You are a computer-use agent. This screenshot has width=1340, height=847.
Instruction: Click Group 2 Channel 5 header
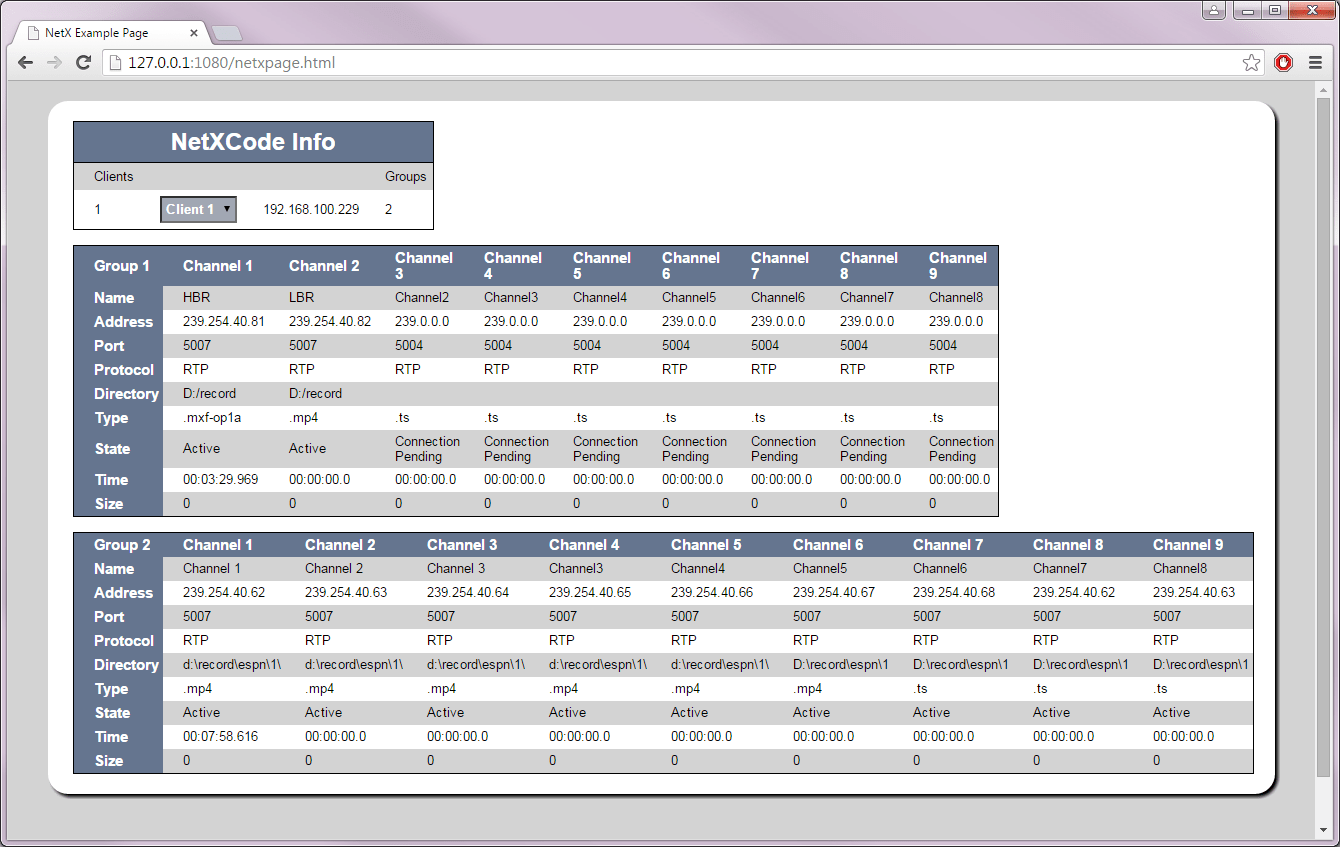pyautogui.click(x=706, y=545)
